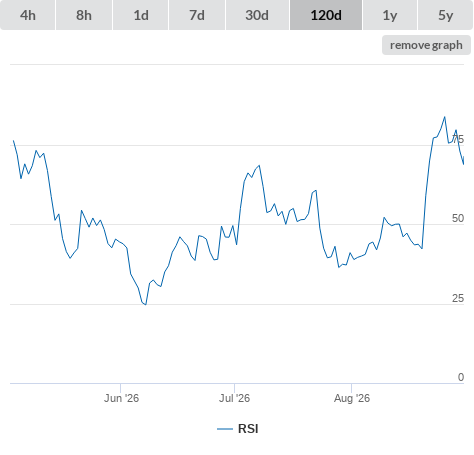474x455 pixels.
Task: Switch to the 4h time range
Action: point(28,15)
